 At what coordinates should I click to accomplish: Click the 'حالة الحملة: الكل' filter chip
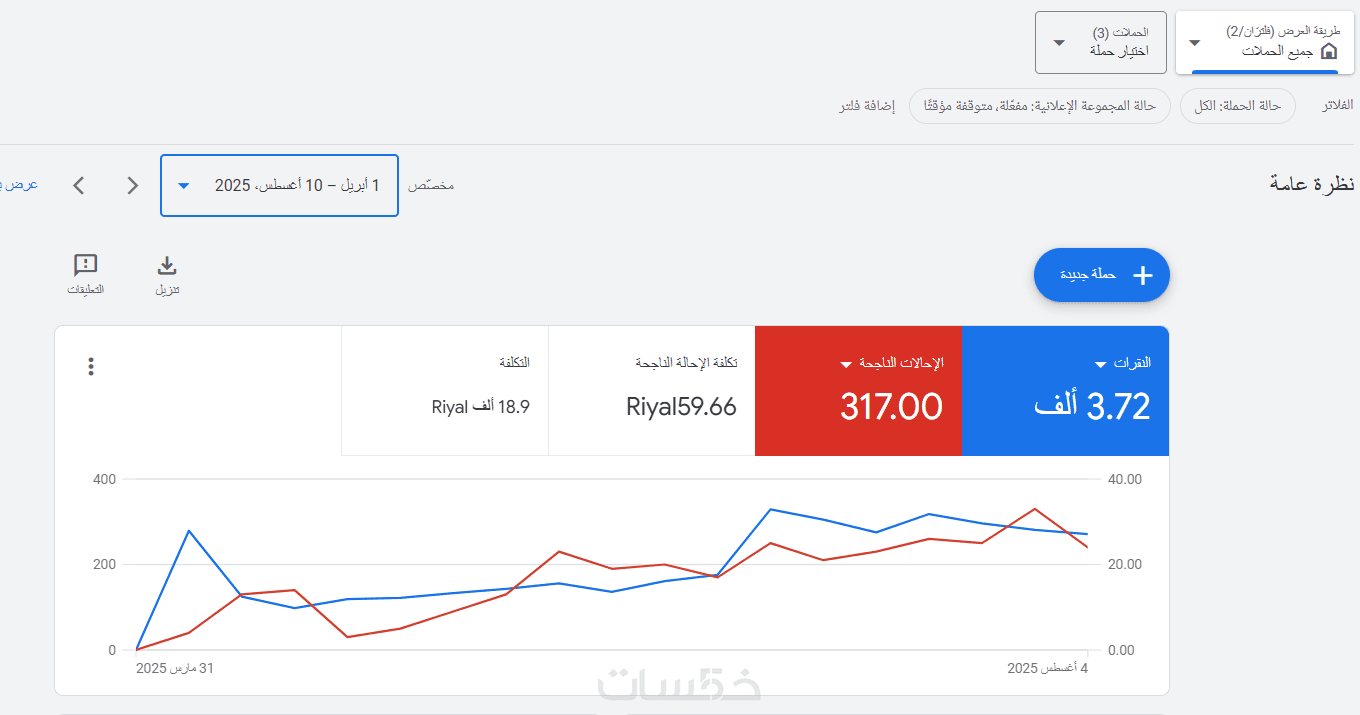coord(1237,106)
